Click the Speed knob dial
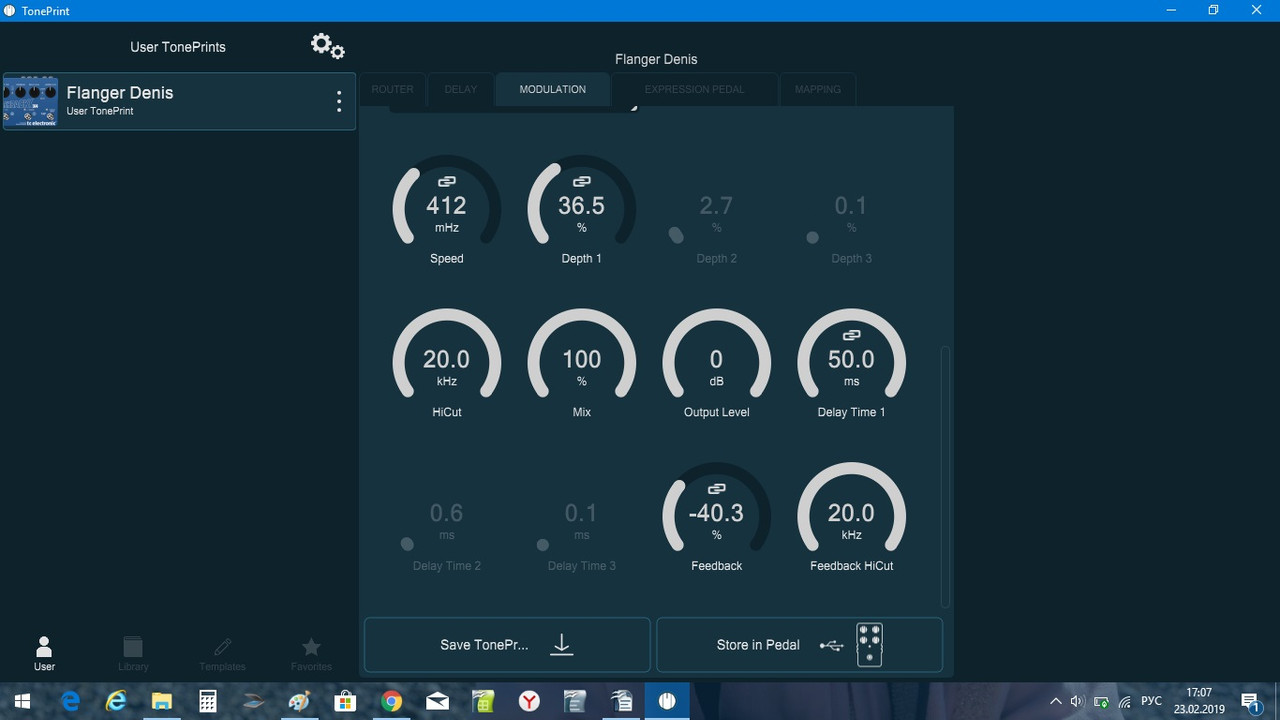Image resolution: width=1280 pixels, height=720 pixels. coord(446,200)
